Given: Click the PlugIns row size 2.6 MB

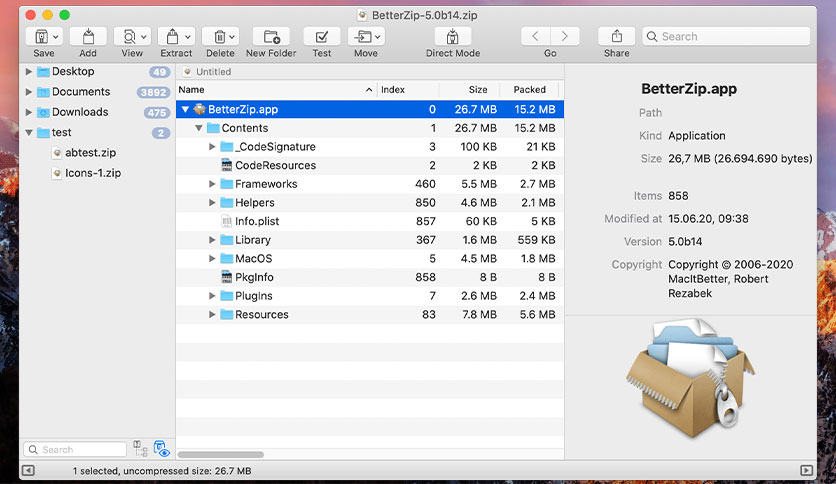Looking at the screenshot, I should pyautogui.click(x=479, y=296).
